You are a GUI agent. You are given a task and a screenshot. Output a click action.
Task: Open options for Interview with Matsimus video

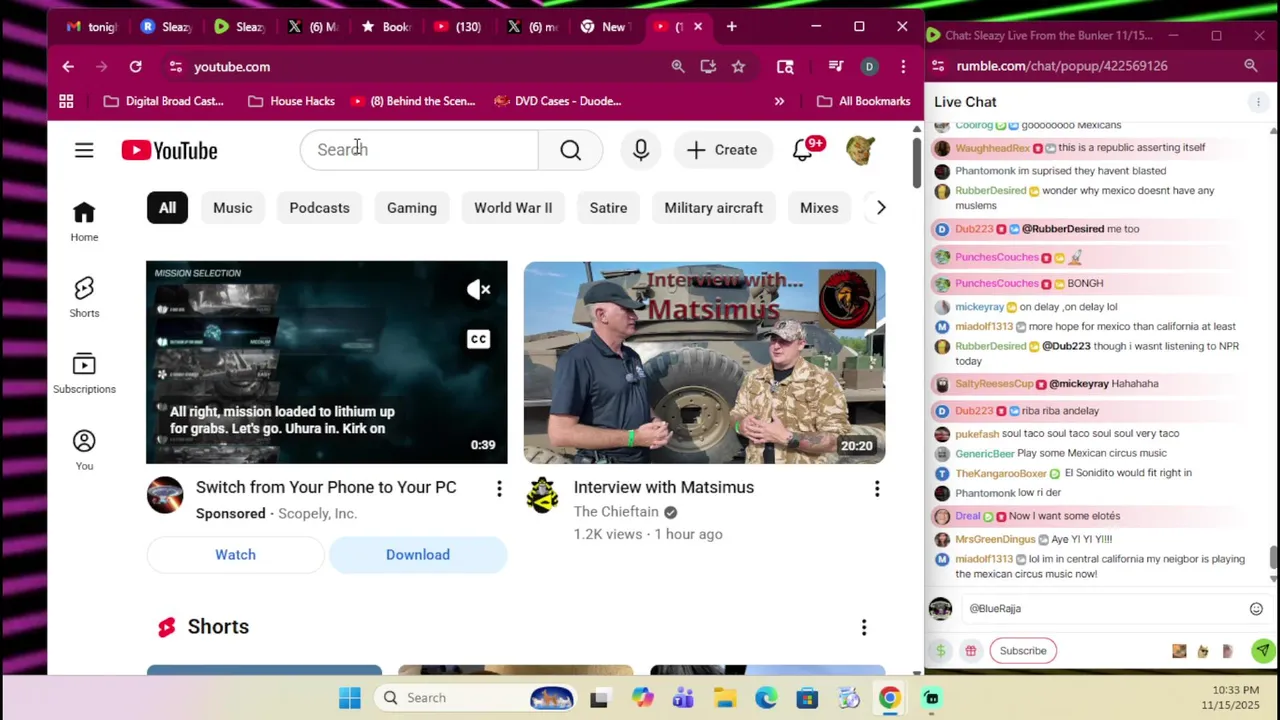point(877,488)
